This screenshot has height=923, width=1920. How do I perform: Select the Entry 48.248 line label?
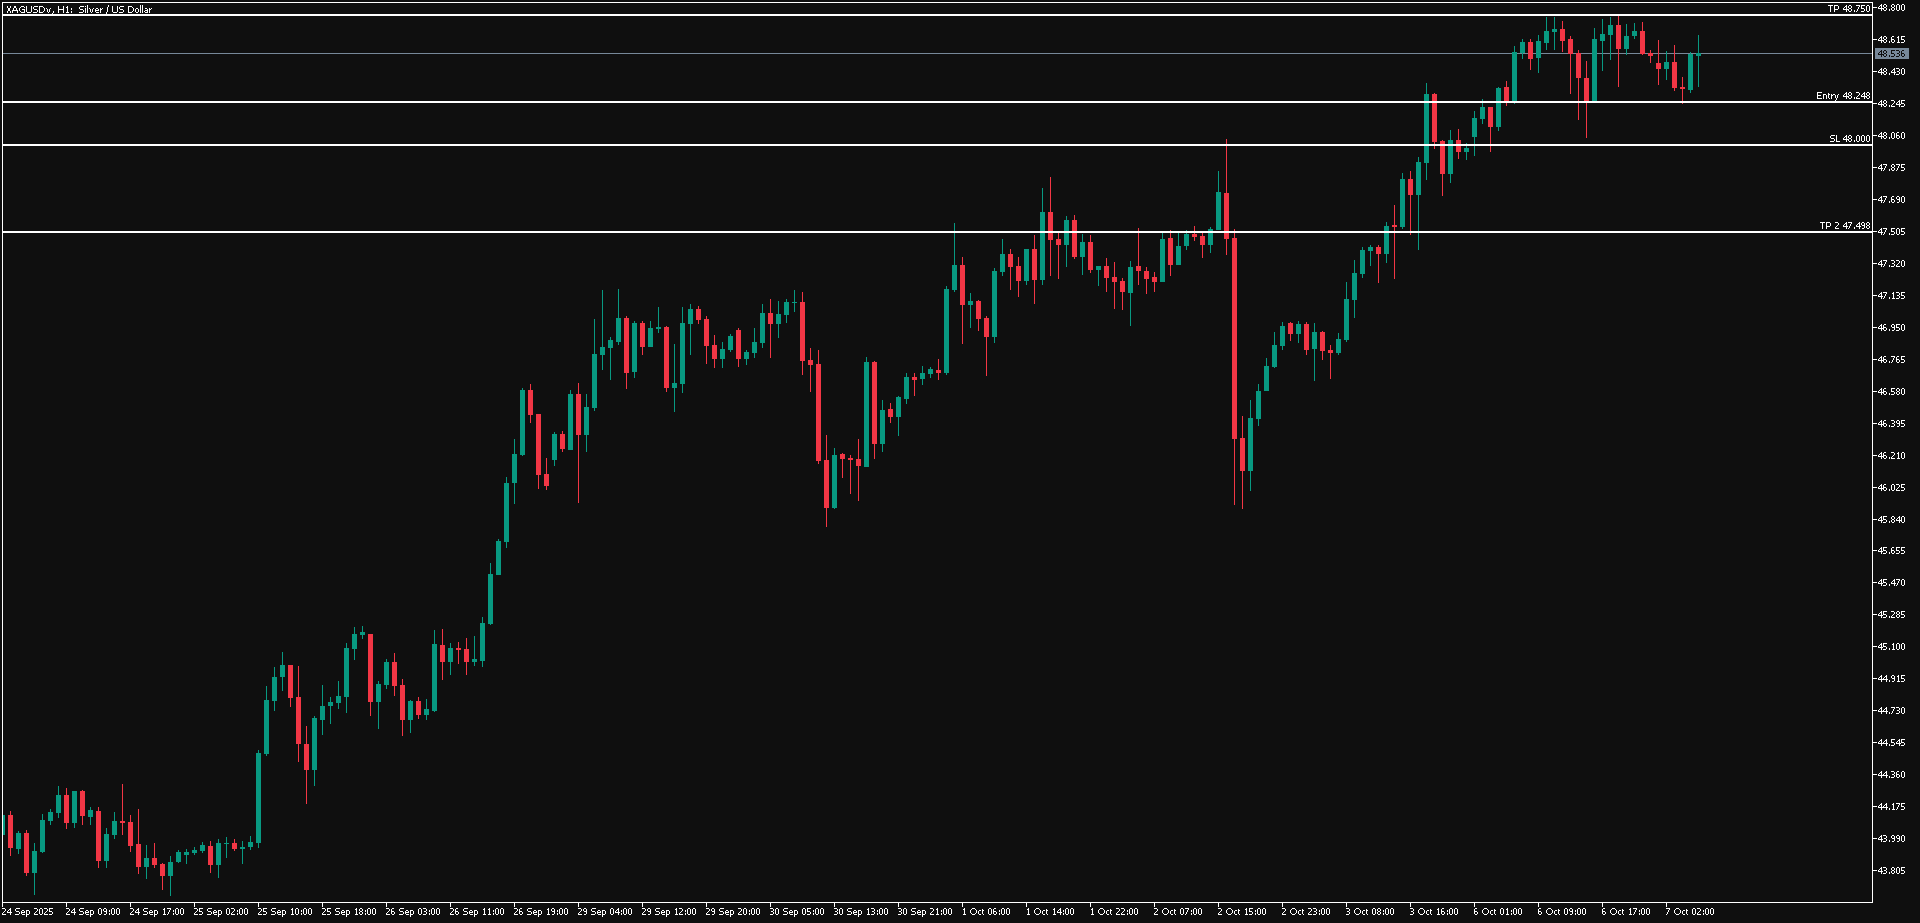point(1842,96)
